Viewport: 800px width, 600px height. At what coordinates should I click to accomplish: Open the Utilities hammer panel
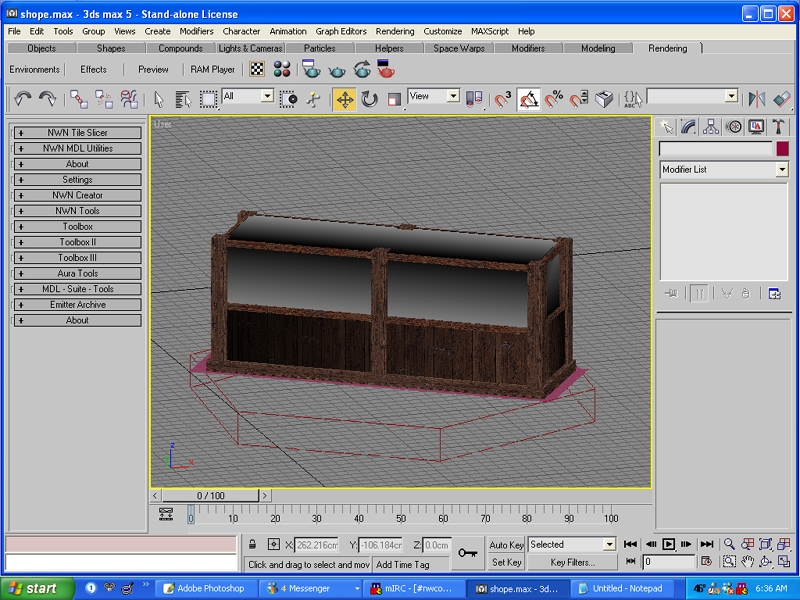778,127
